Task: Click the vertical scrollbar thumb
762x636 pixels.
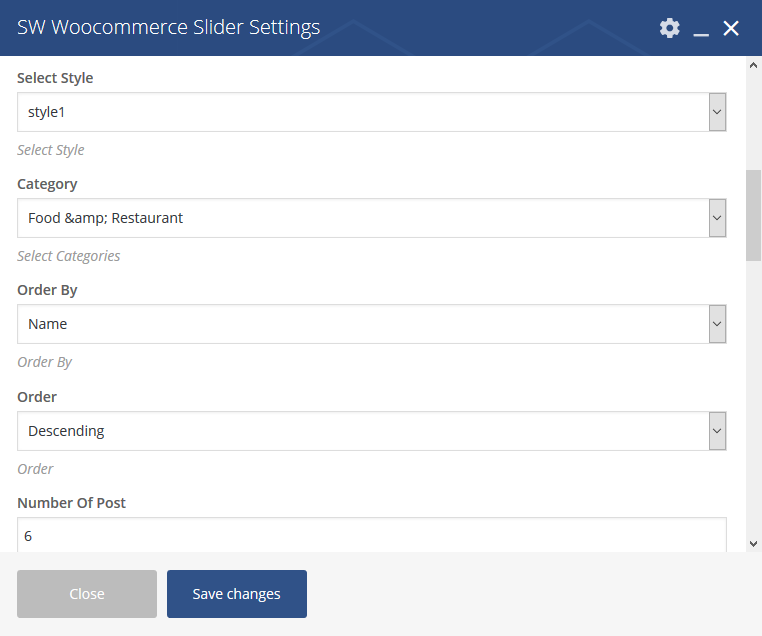Action: (x=753, y=215)
